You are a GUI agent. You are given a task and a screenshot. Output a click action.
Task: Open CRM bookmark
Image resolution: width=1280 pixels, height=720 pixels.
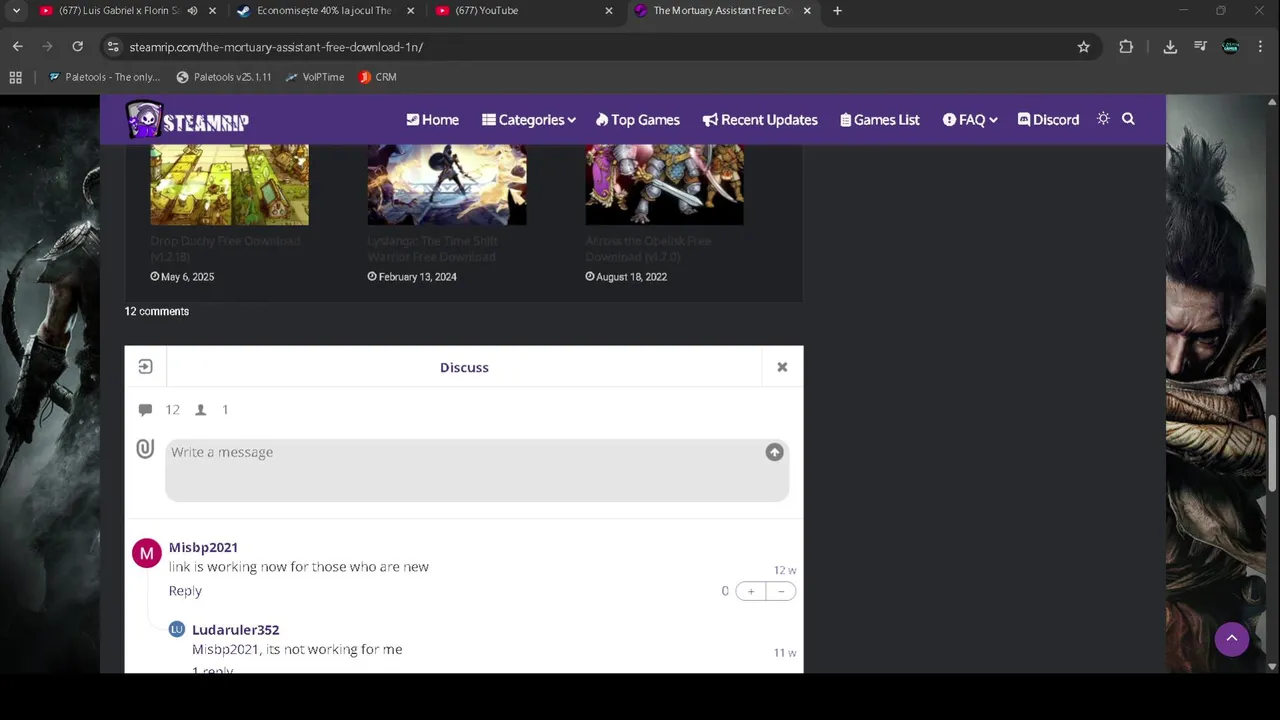pyautogui.click(x=378, y=77)
